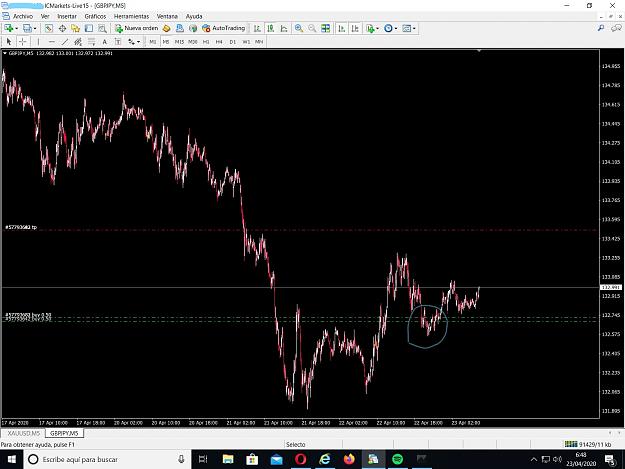The width and height of the screenshot is (625, 469).
Task: Select the Cursor arrow tool
Action: (9, 41)
